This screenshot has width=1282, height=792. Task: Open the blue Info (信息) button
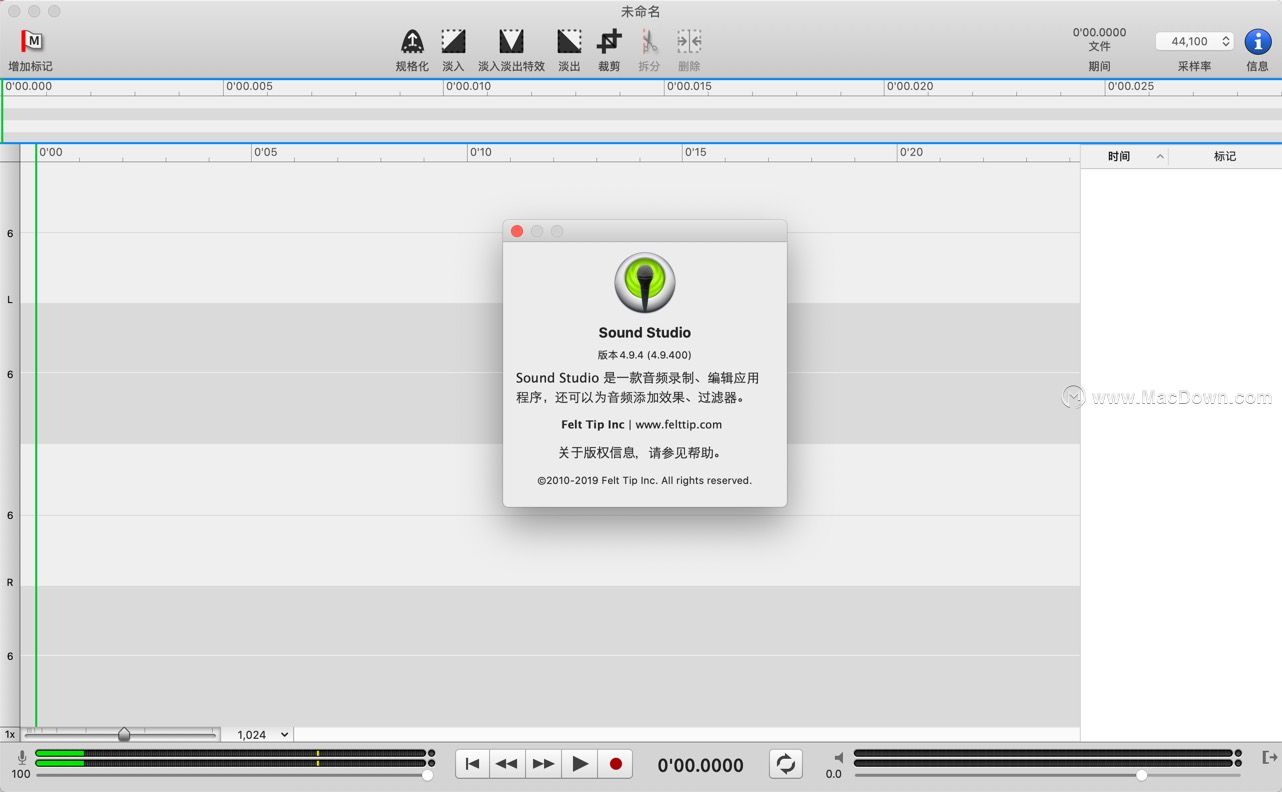click(1257, 42)
